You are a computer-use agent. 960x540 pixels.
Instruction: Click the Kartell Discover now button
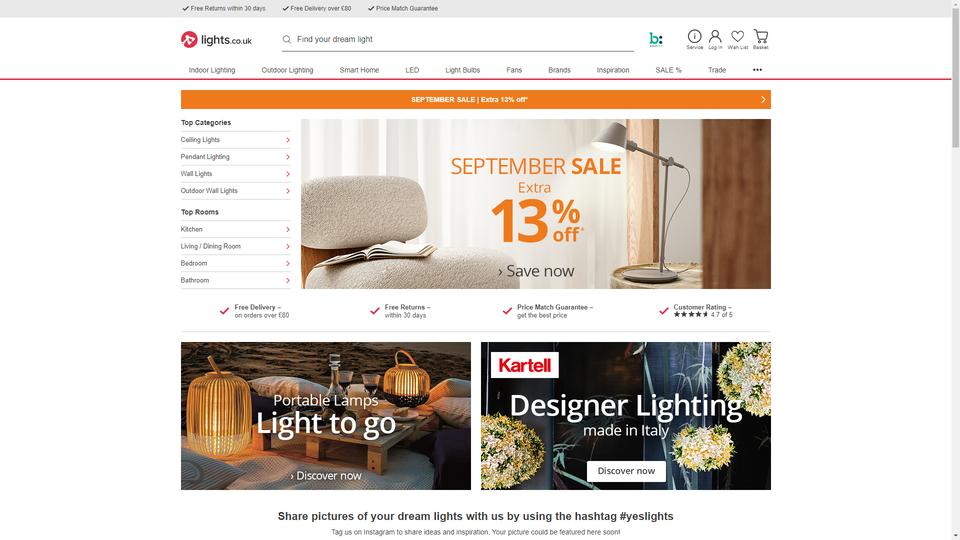[x=626, y=471]
